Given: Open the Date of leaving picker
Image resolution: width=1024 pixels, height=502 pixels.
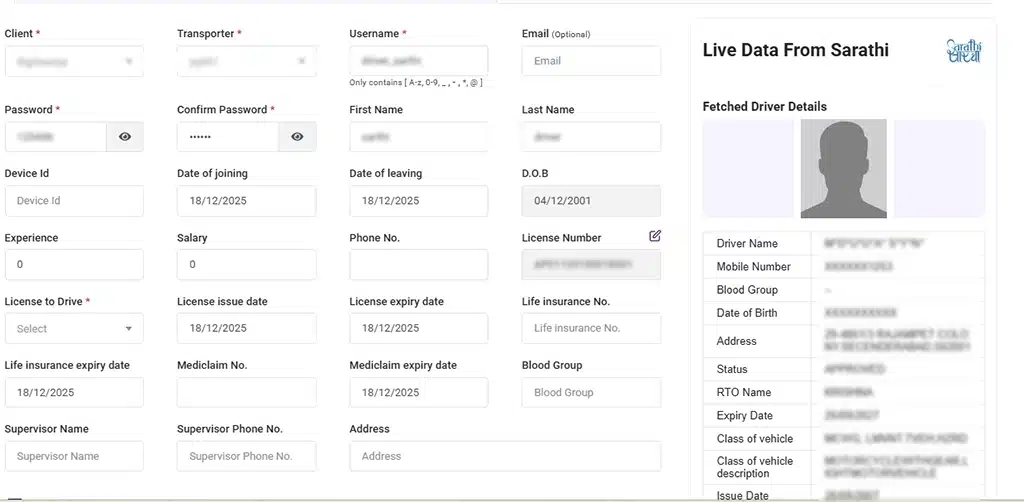Looking at the screenshot, I should (419, 201).
